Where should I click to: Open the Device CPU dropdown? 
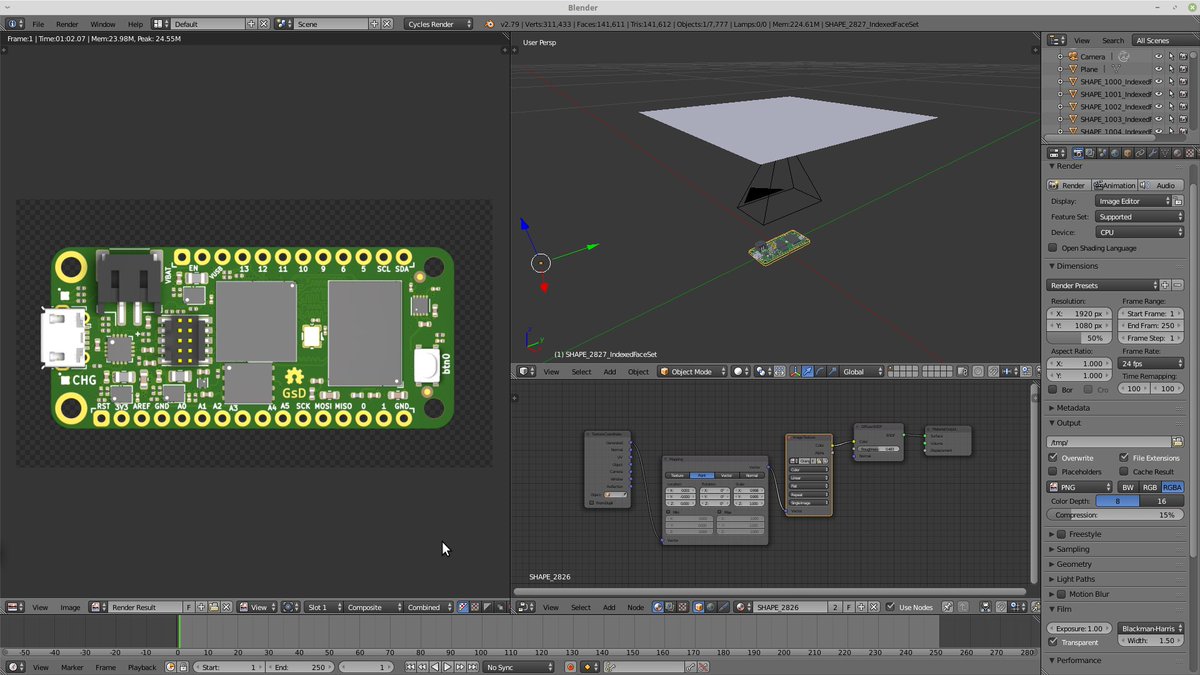pos(1140,232)
